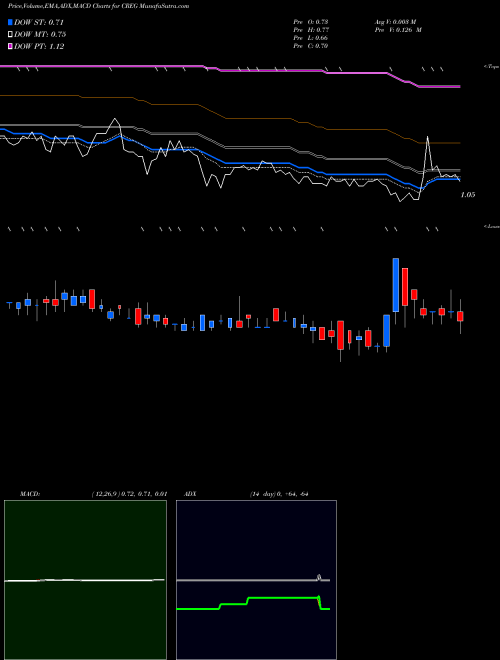
Task: Click the 'DOW PT: 1.12' label
Action: pos(39,47)
